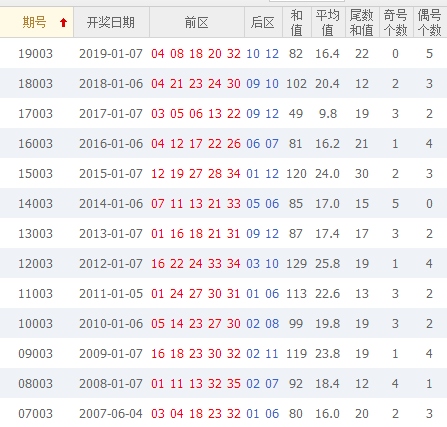
Task: Click back numbers 06 07 in row 16003
Action: pos(263,144)
